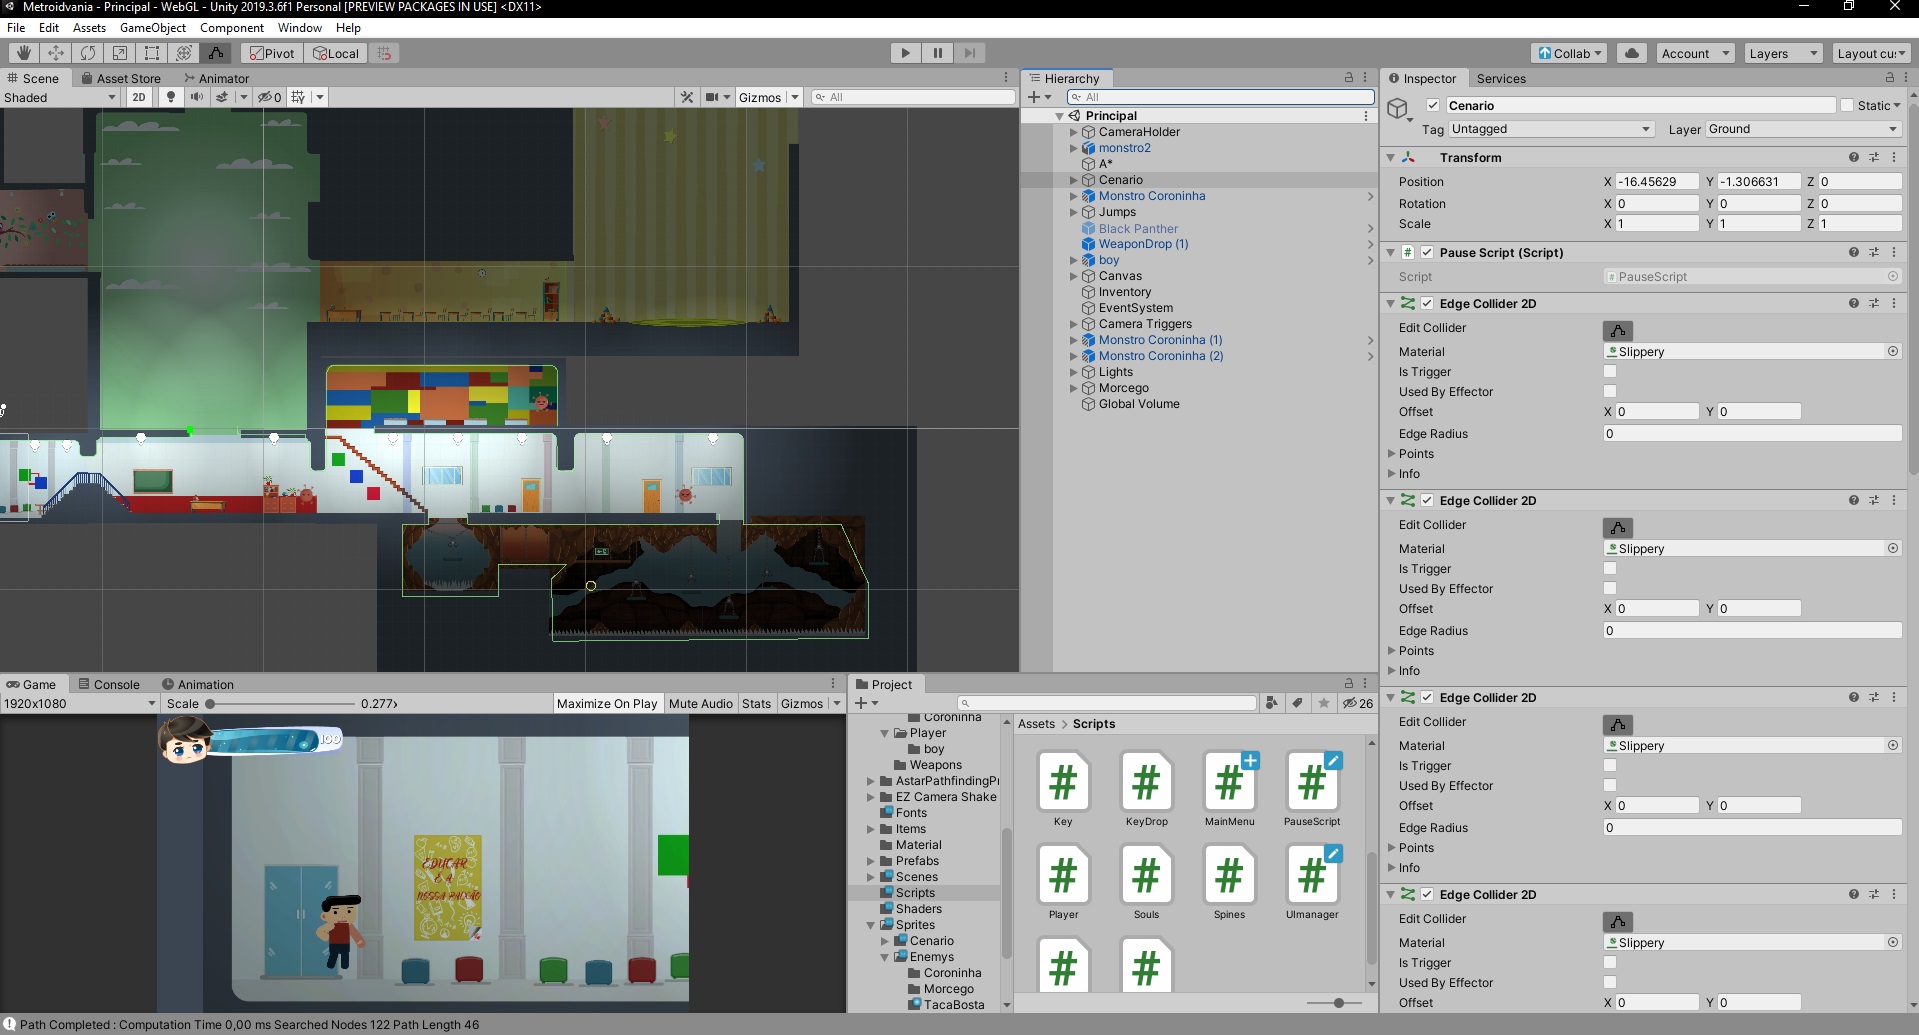This screenshot has height=1035, width=1919.
Task: Enable Static checkbox for Cenario
Action: 1846,105
